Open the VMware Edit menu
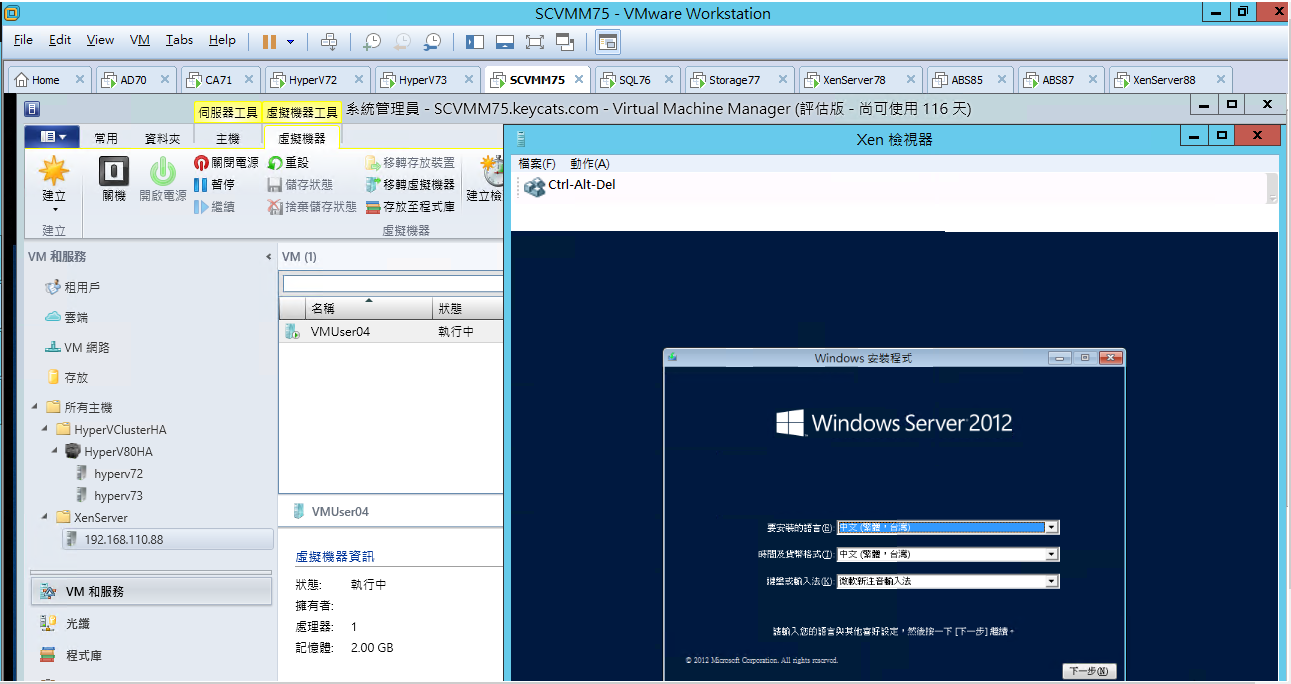The height and width of the screenshot is (684, 1291). [60, 40]
